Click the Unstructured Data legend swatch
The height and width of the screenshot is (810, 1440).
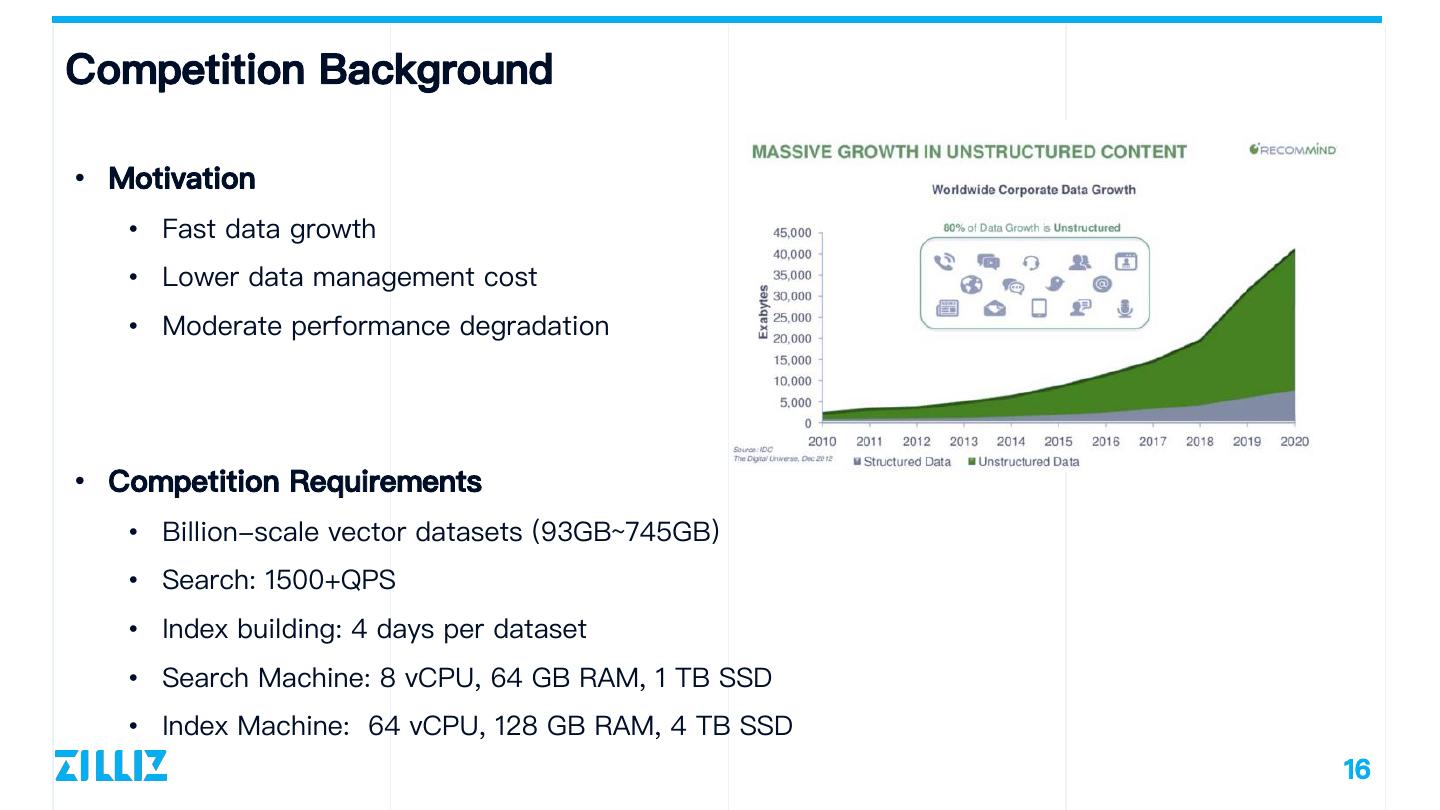click(x=972, y=462)
